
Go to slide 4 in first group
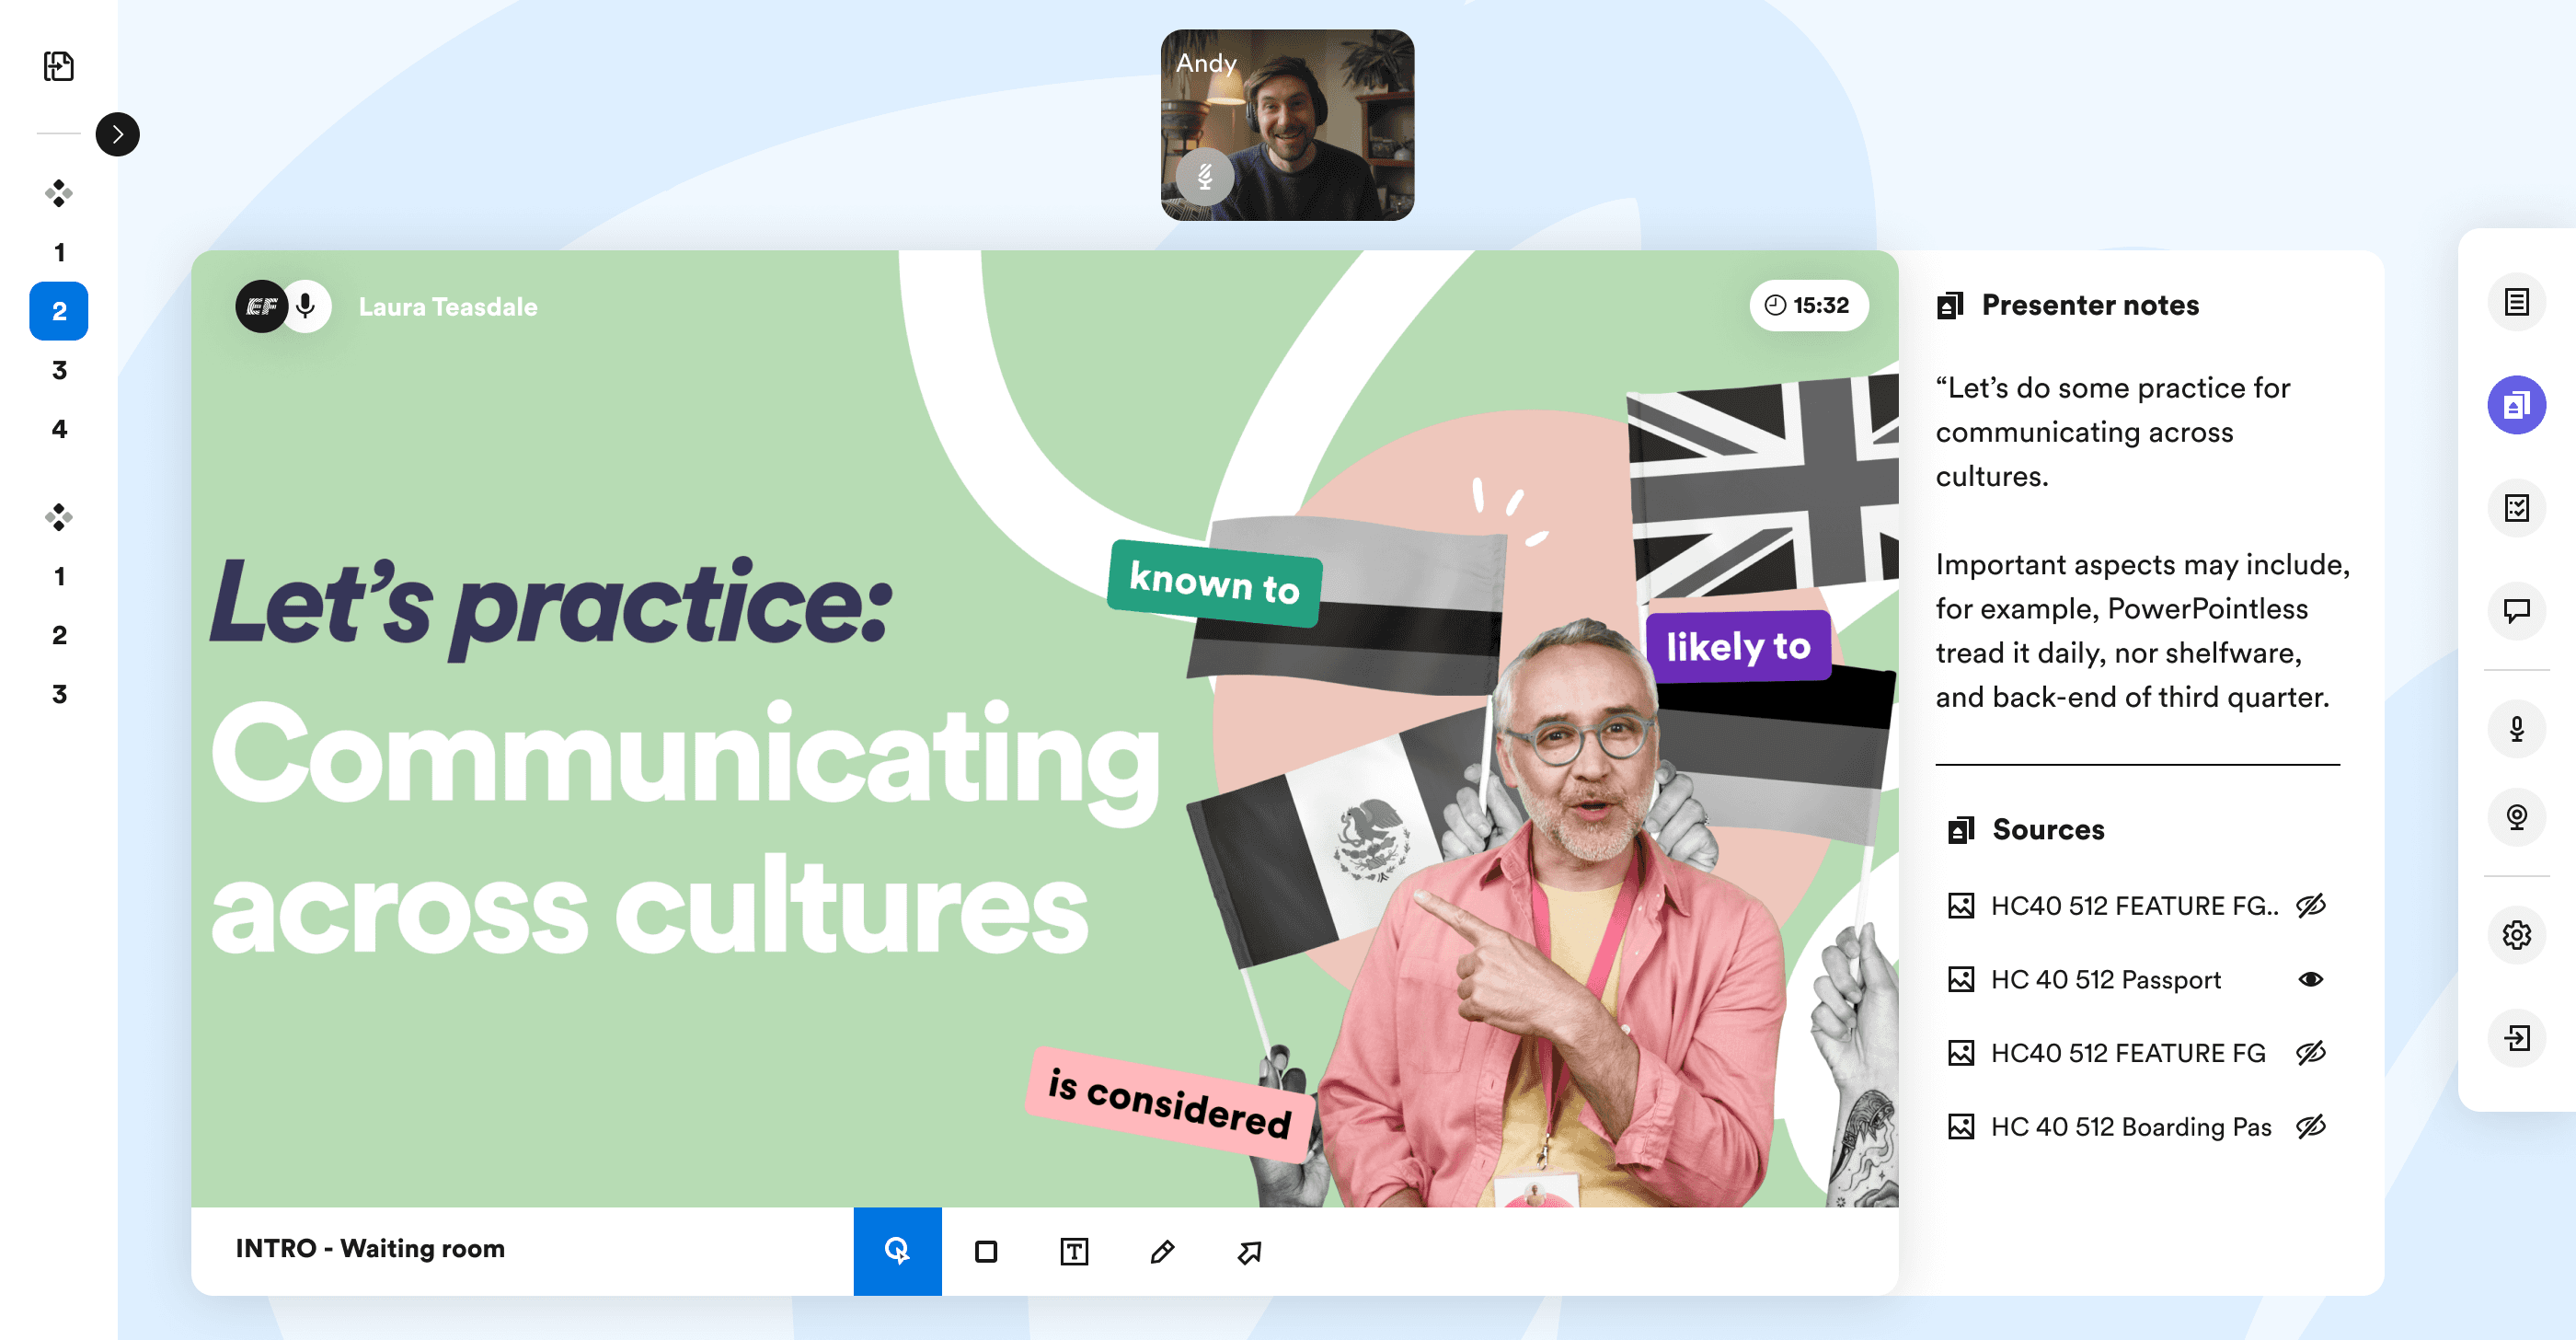(59, 429)
